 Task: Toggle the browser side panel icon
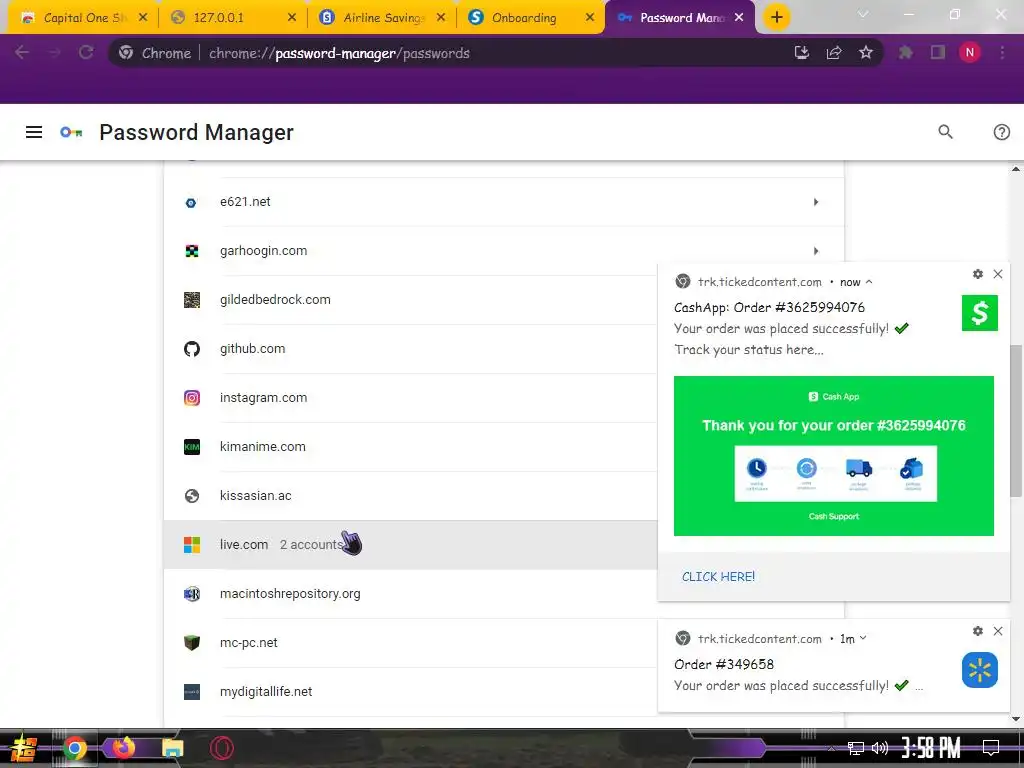[938, 52]
